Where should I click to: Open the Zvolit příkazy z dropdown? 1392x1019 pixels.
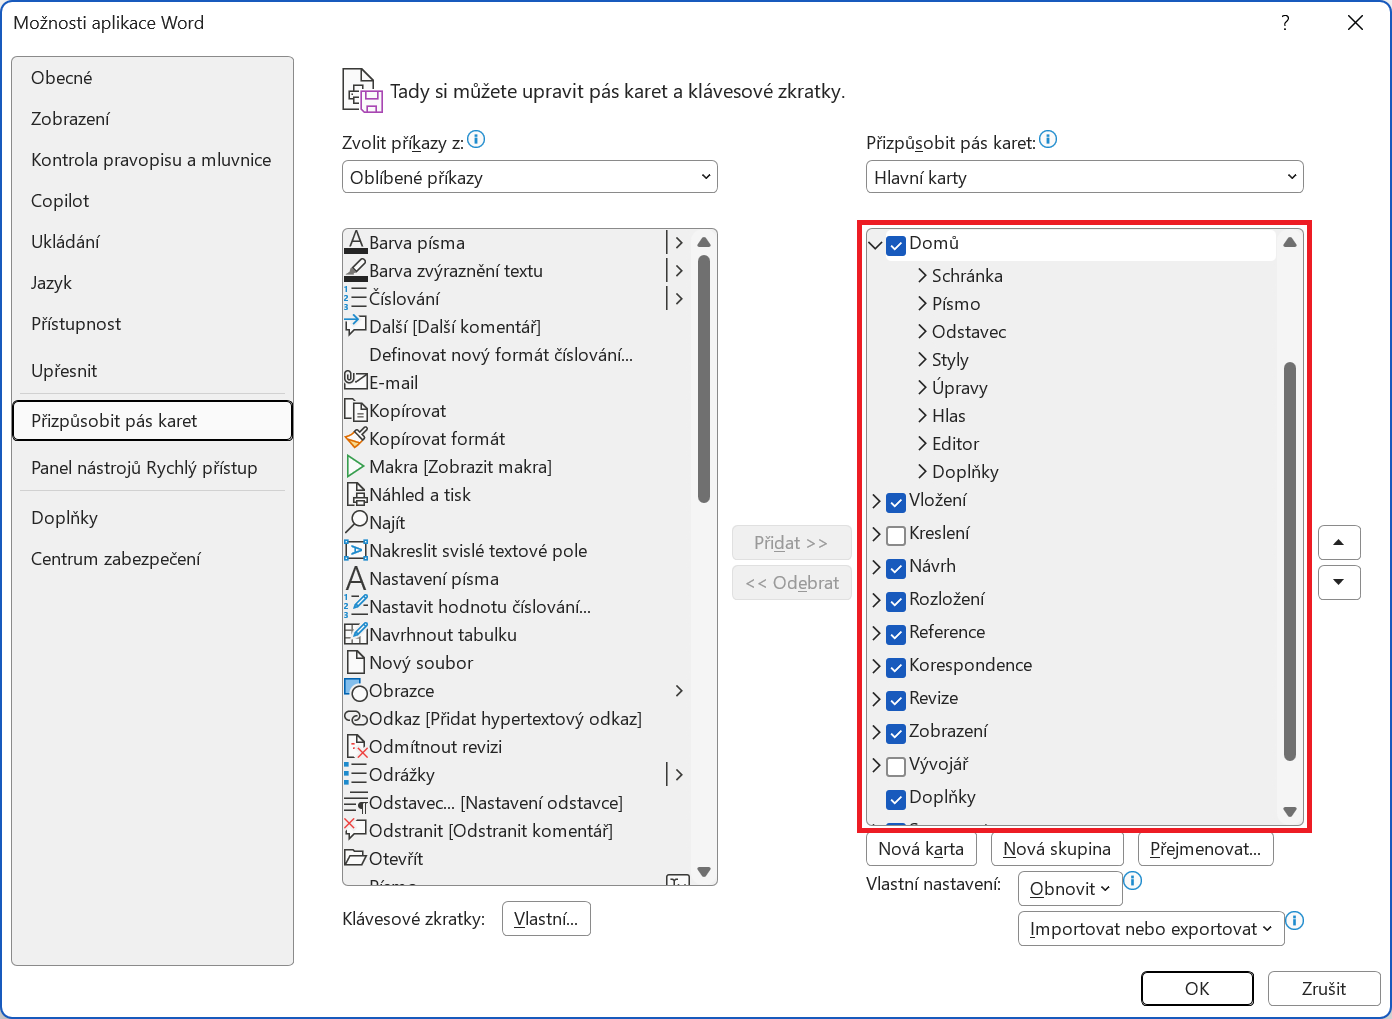pos(529,177)
